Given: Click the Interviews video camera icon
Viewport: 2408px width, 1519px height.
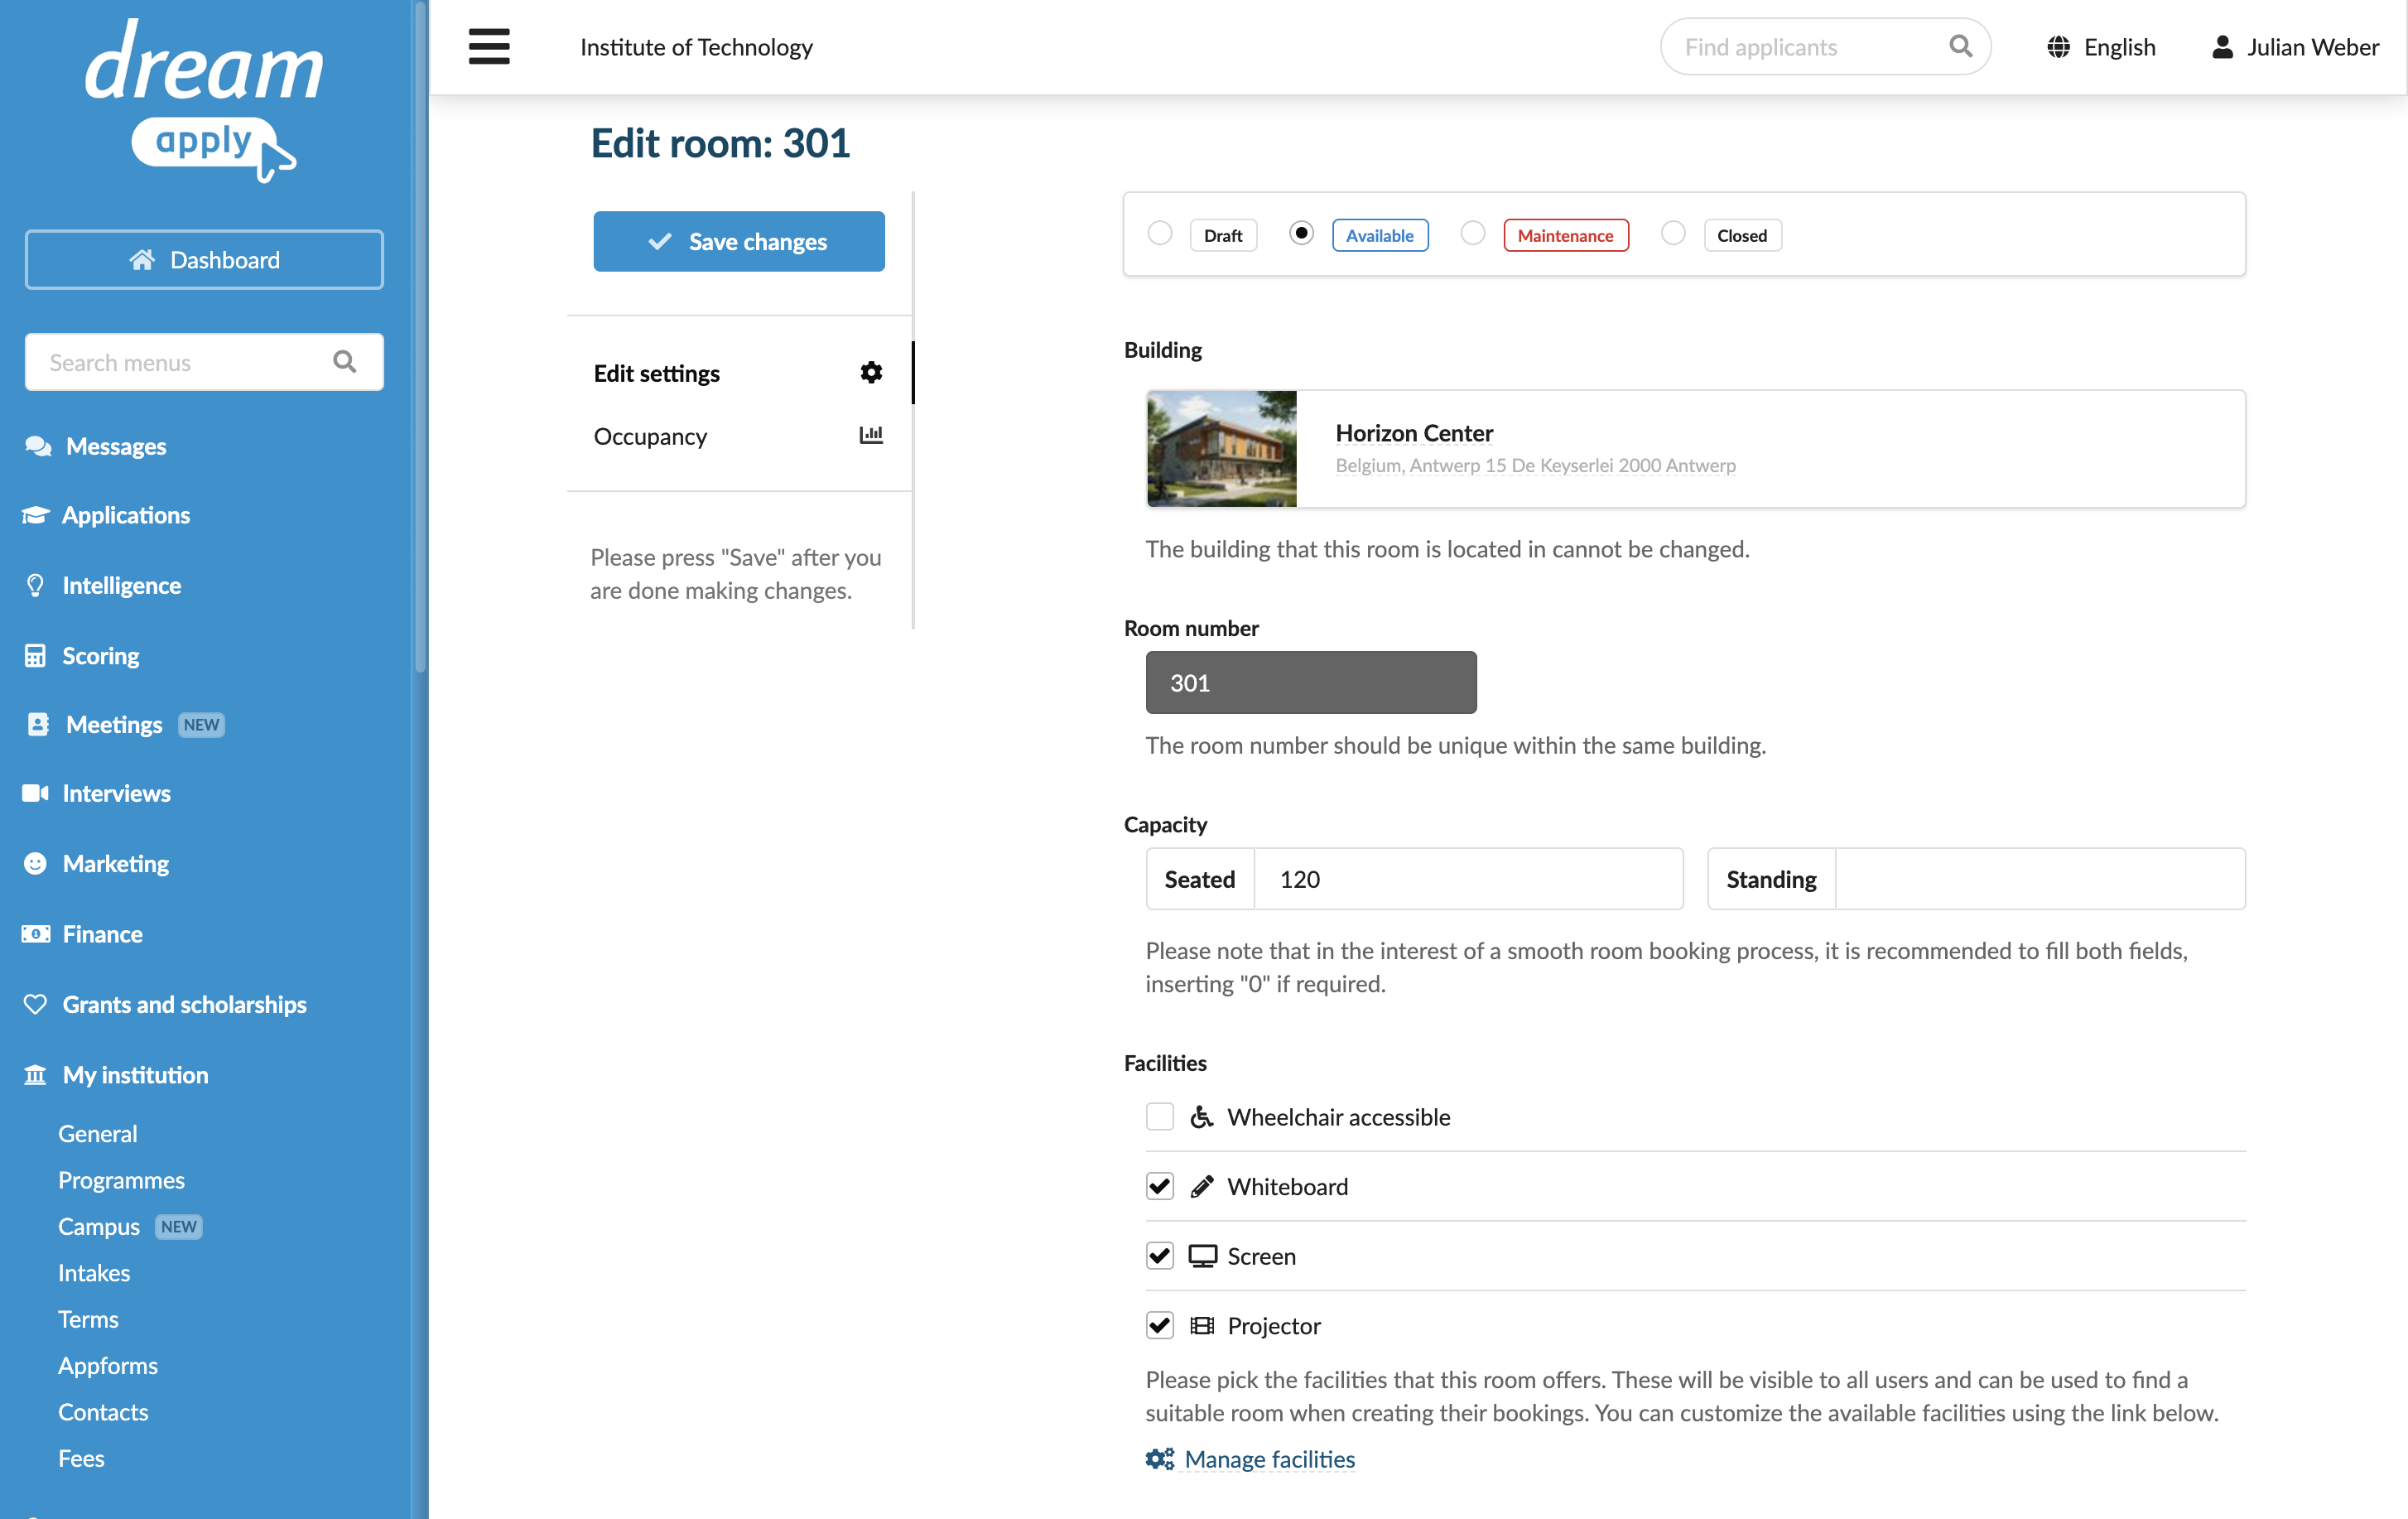Looking at the screenshot, I should point(36,793).
